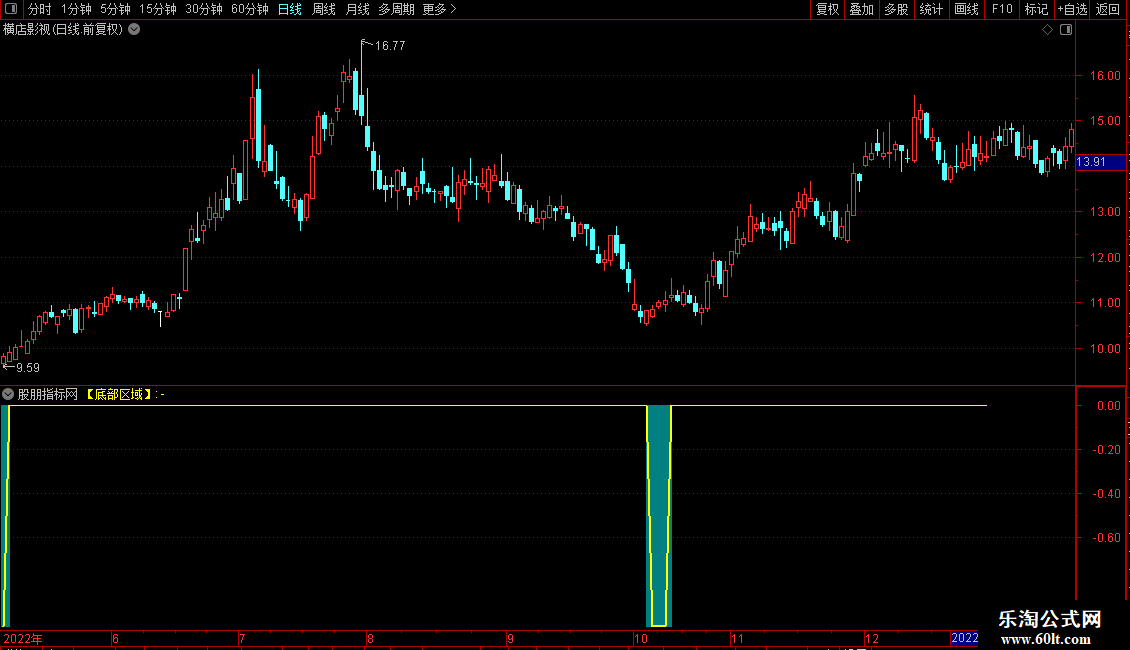Click the 统计 statistics button
Screen dimensions: 1130x650
tap(931, 9)
